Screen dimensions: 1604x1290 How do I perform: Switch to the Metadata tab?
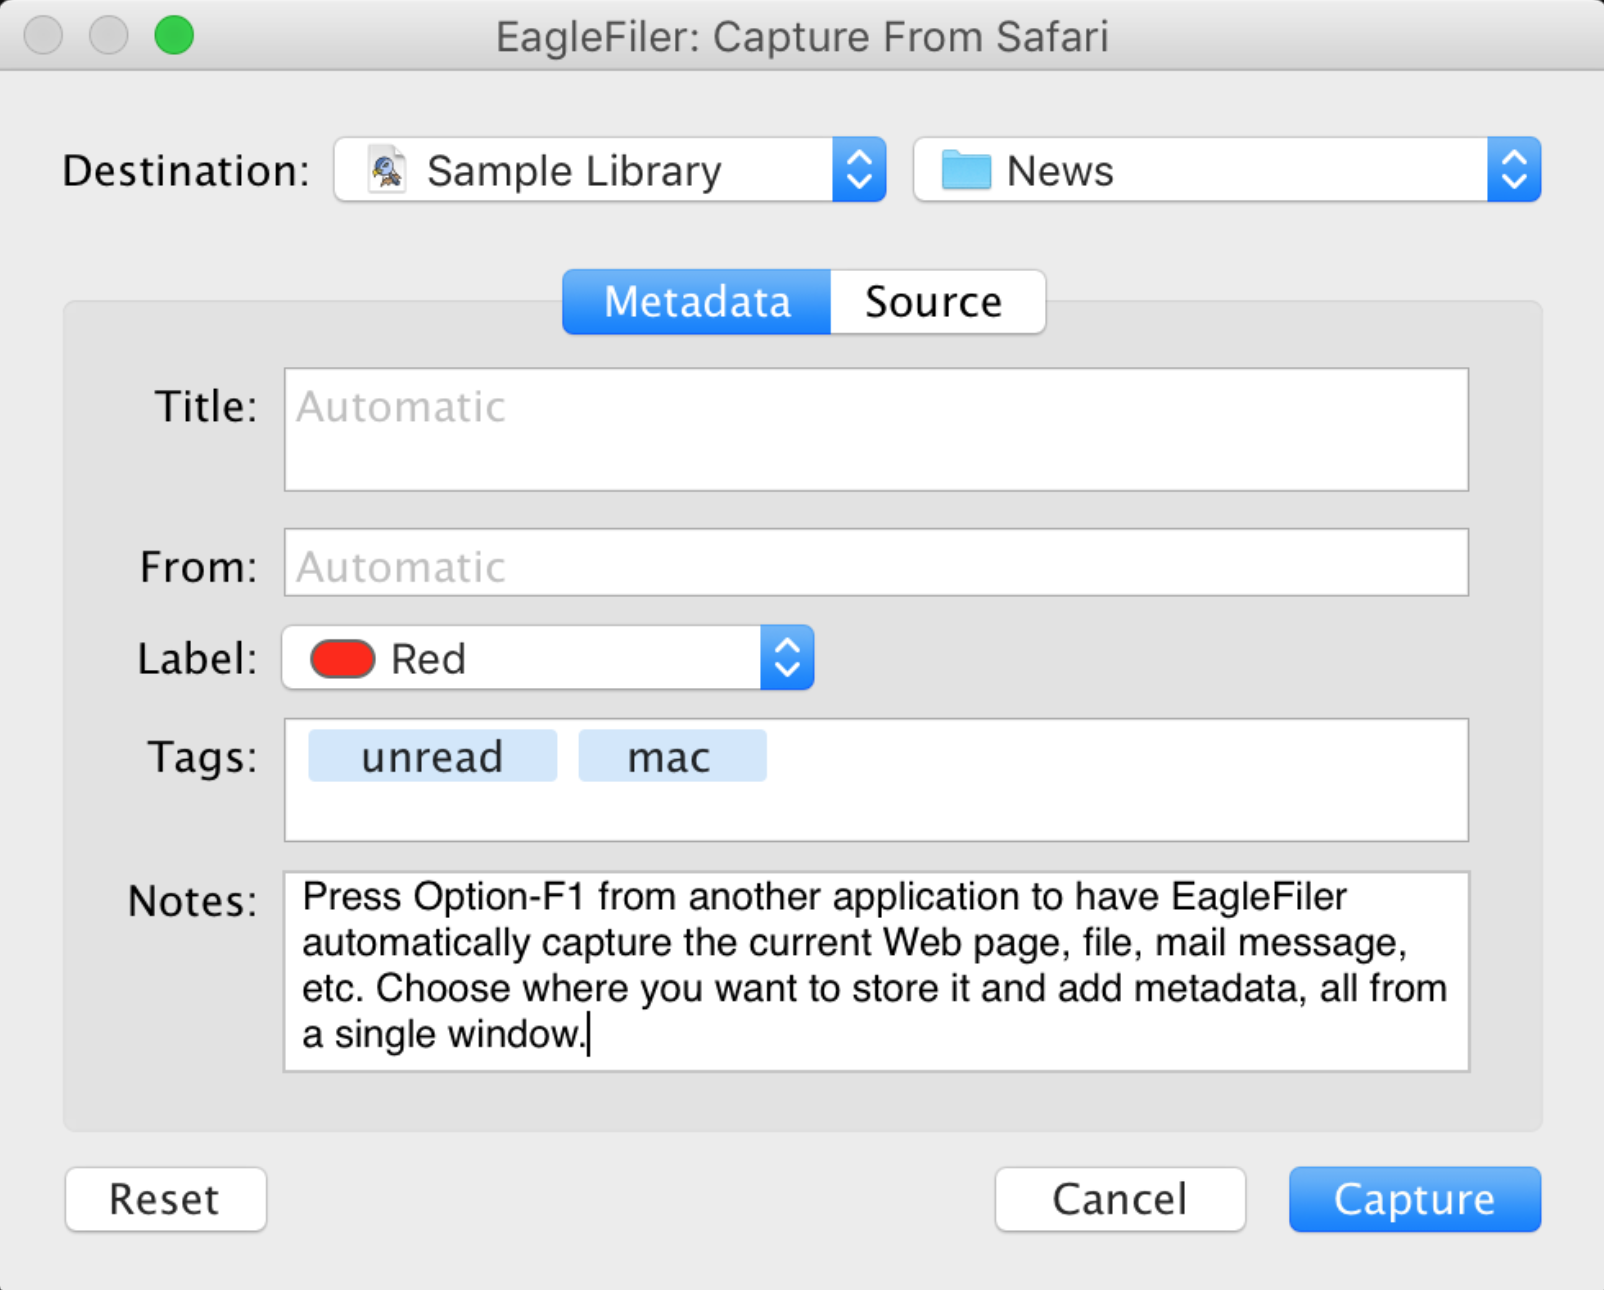point(696,302)
